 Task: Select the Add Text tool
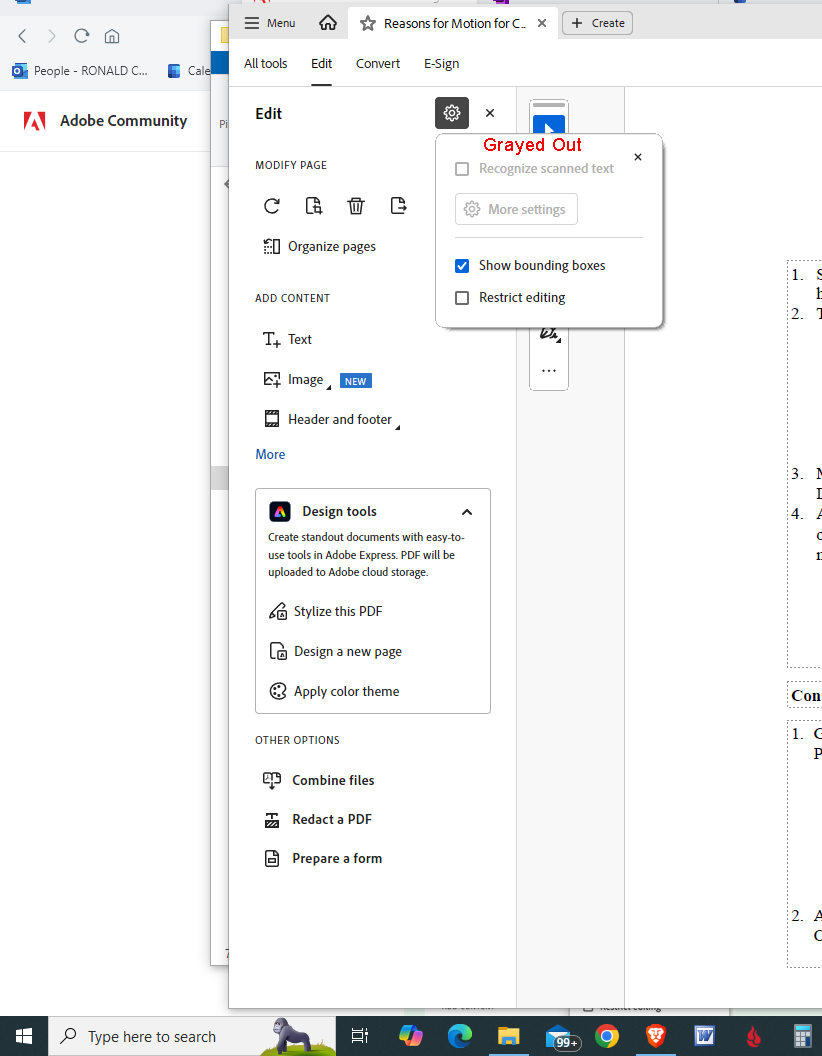coord(287,339)
